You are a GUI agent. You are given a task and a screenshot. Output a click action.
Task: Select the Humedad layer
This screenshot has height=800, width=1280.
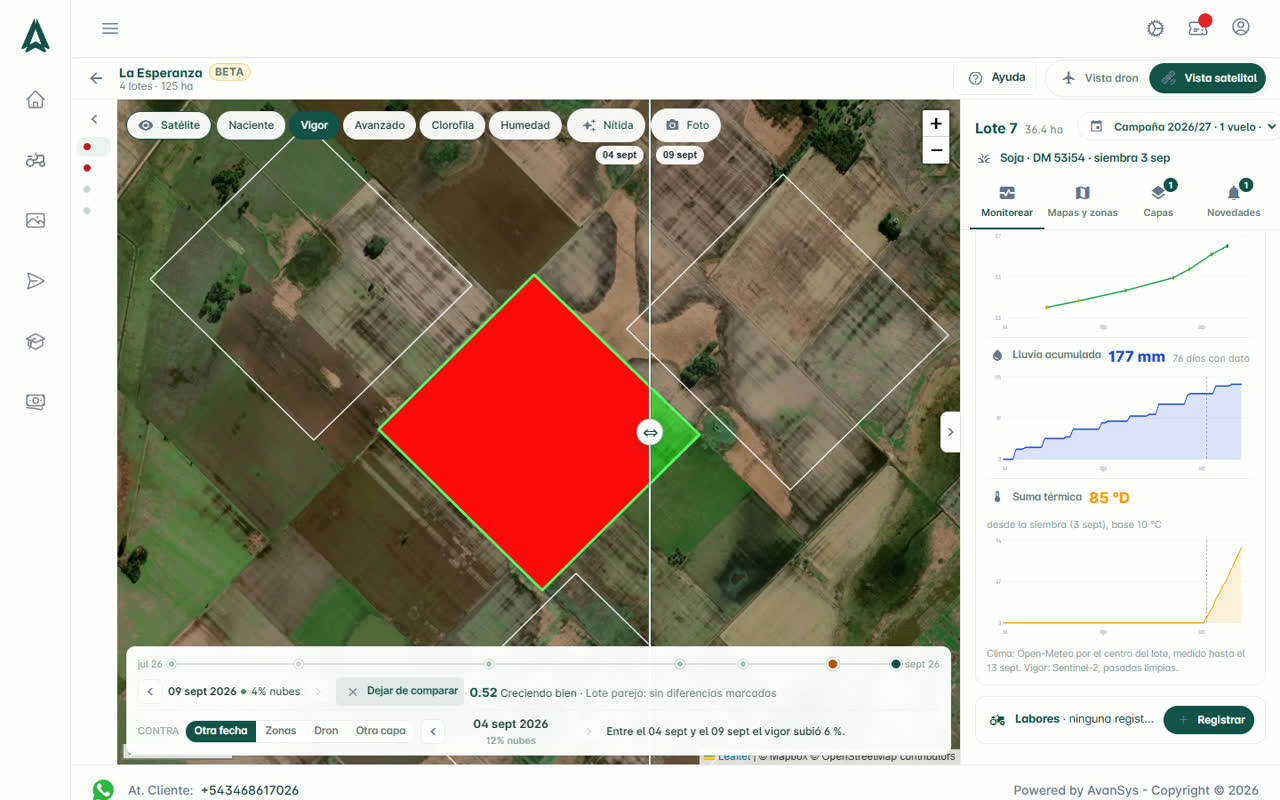525,125
